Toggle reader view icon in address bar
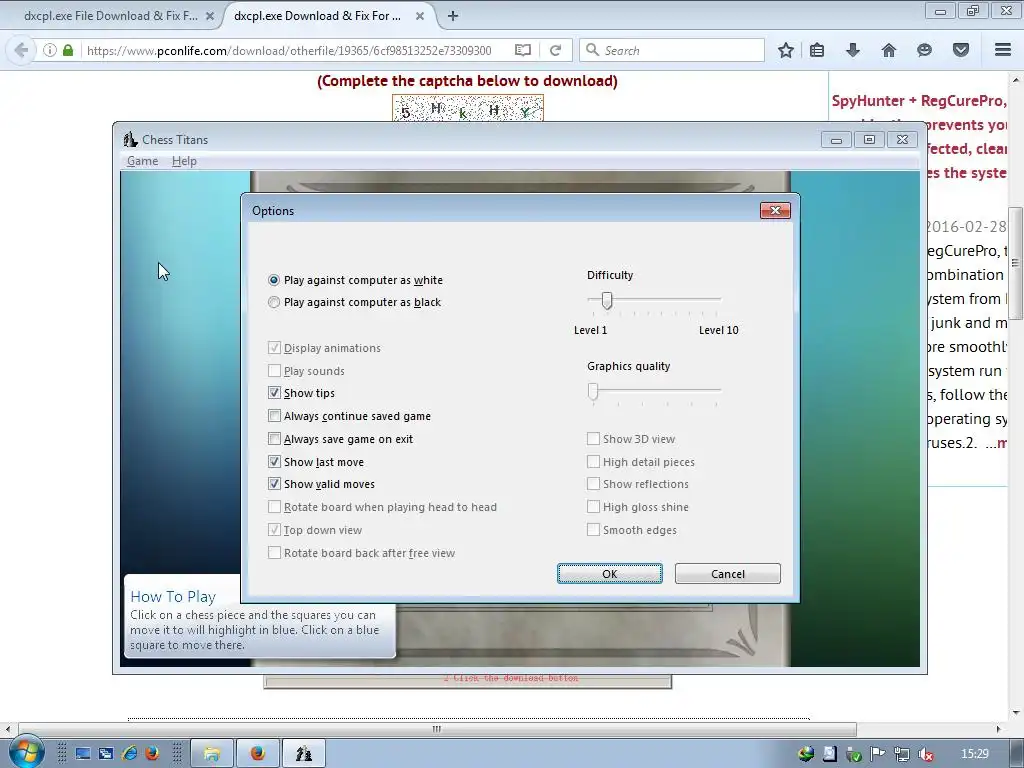Image resolution: width=1024 pixels, height=768 pixels. [522, 50]
